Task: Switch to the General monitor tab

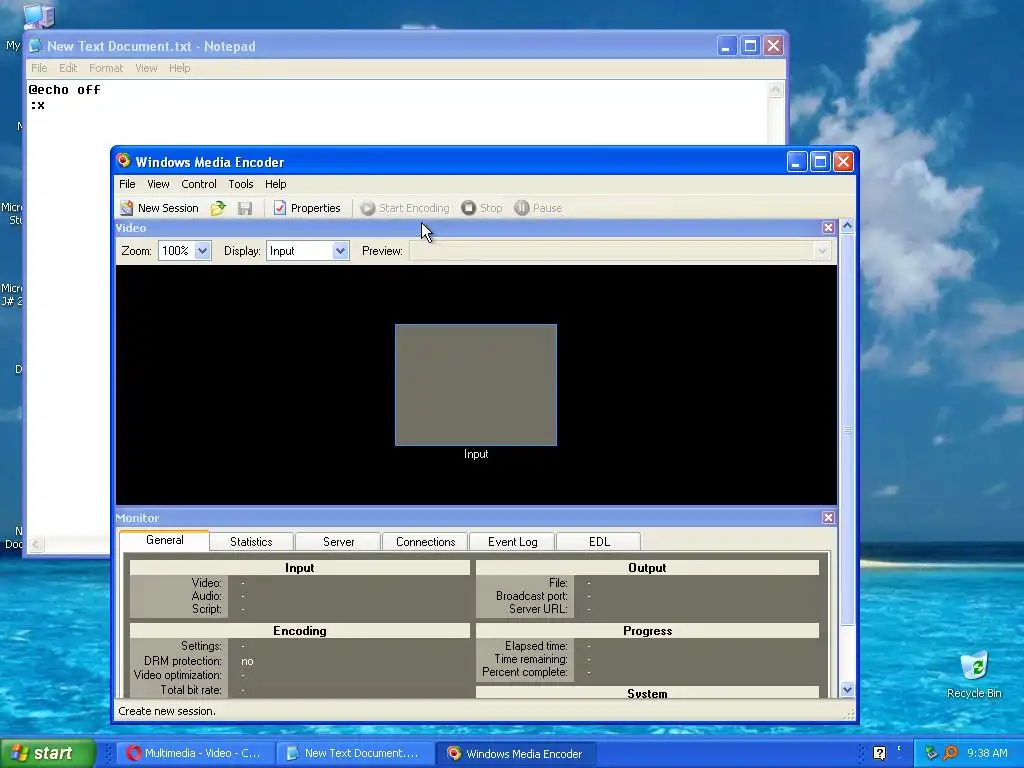Action: [165, 540]
